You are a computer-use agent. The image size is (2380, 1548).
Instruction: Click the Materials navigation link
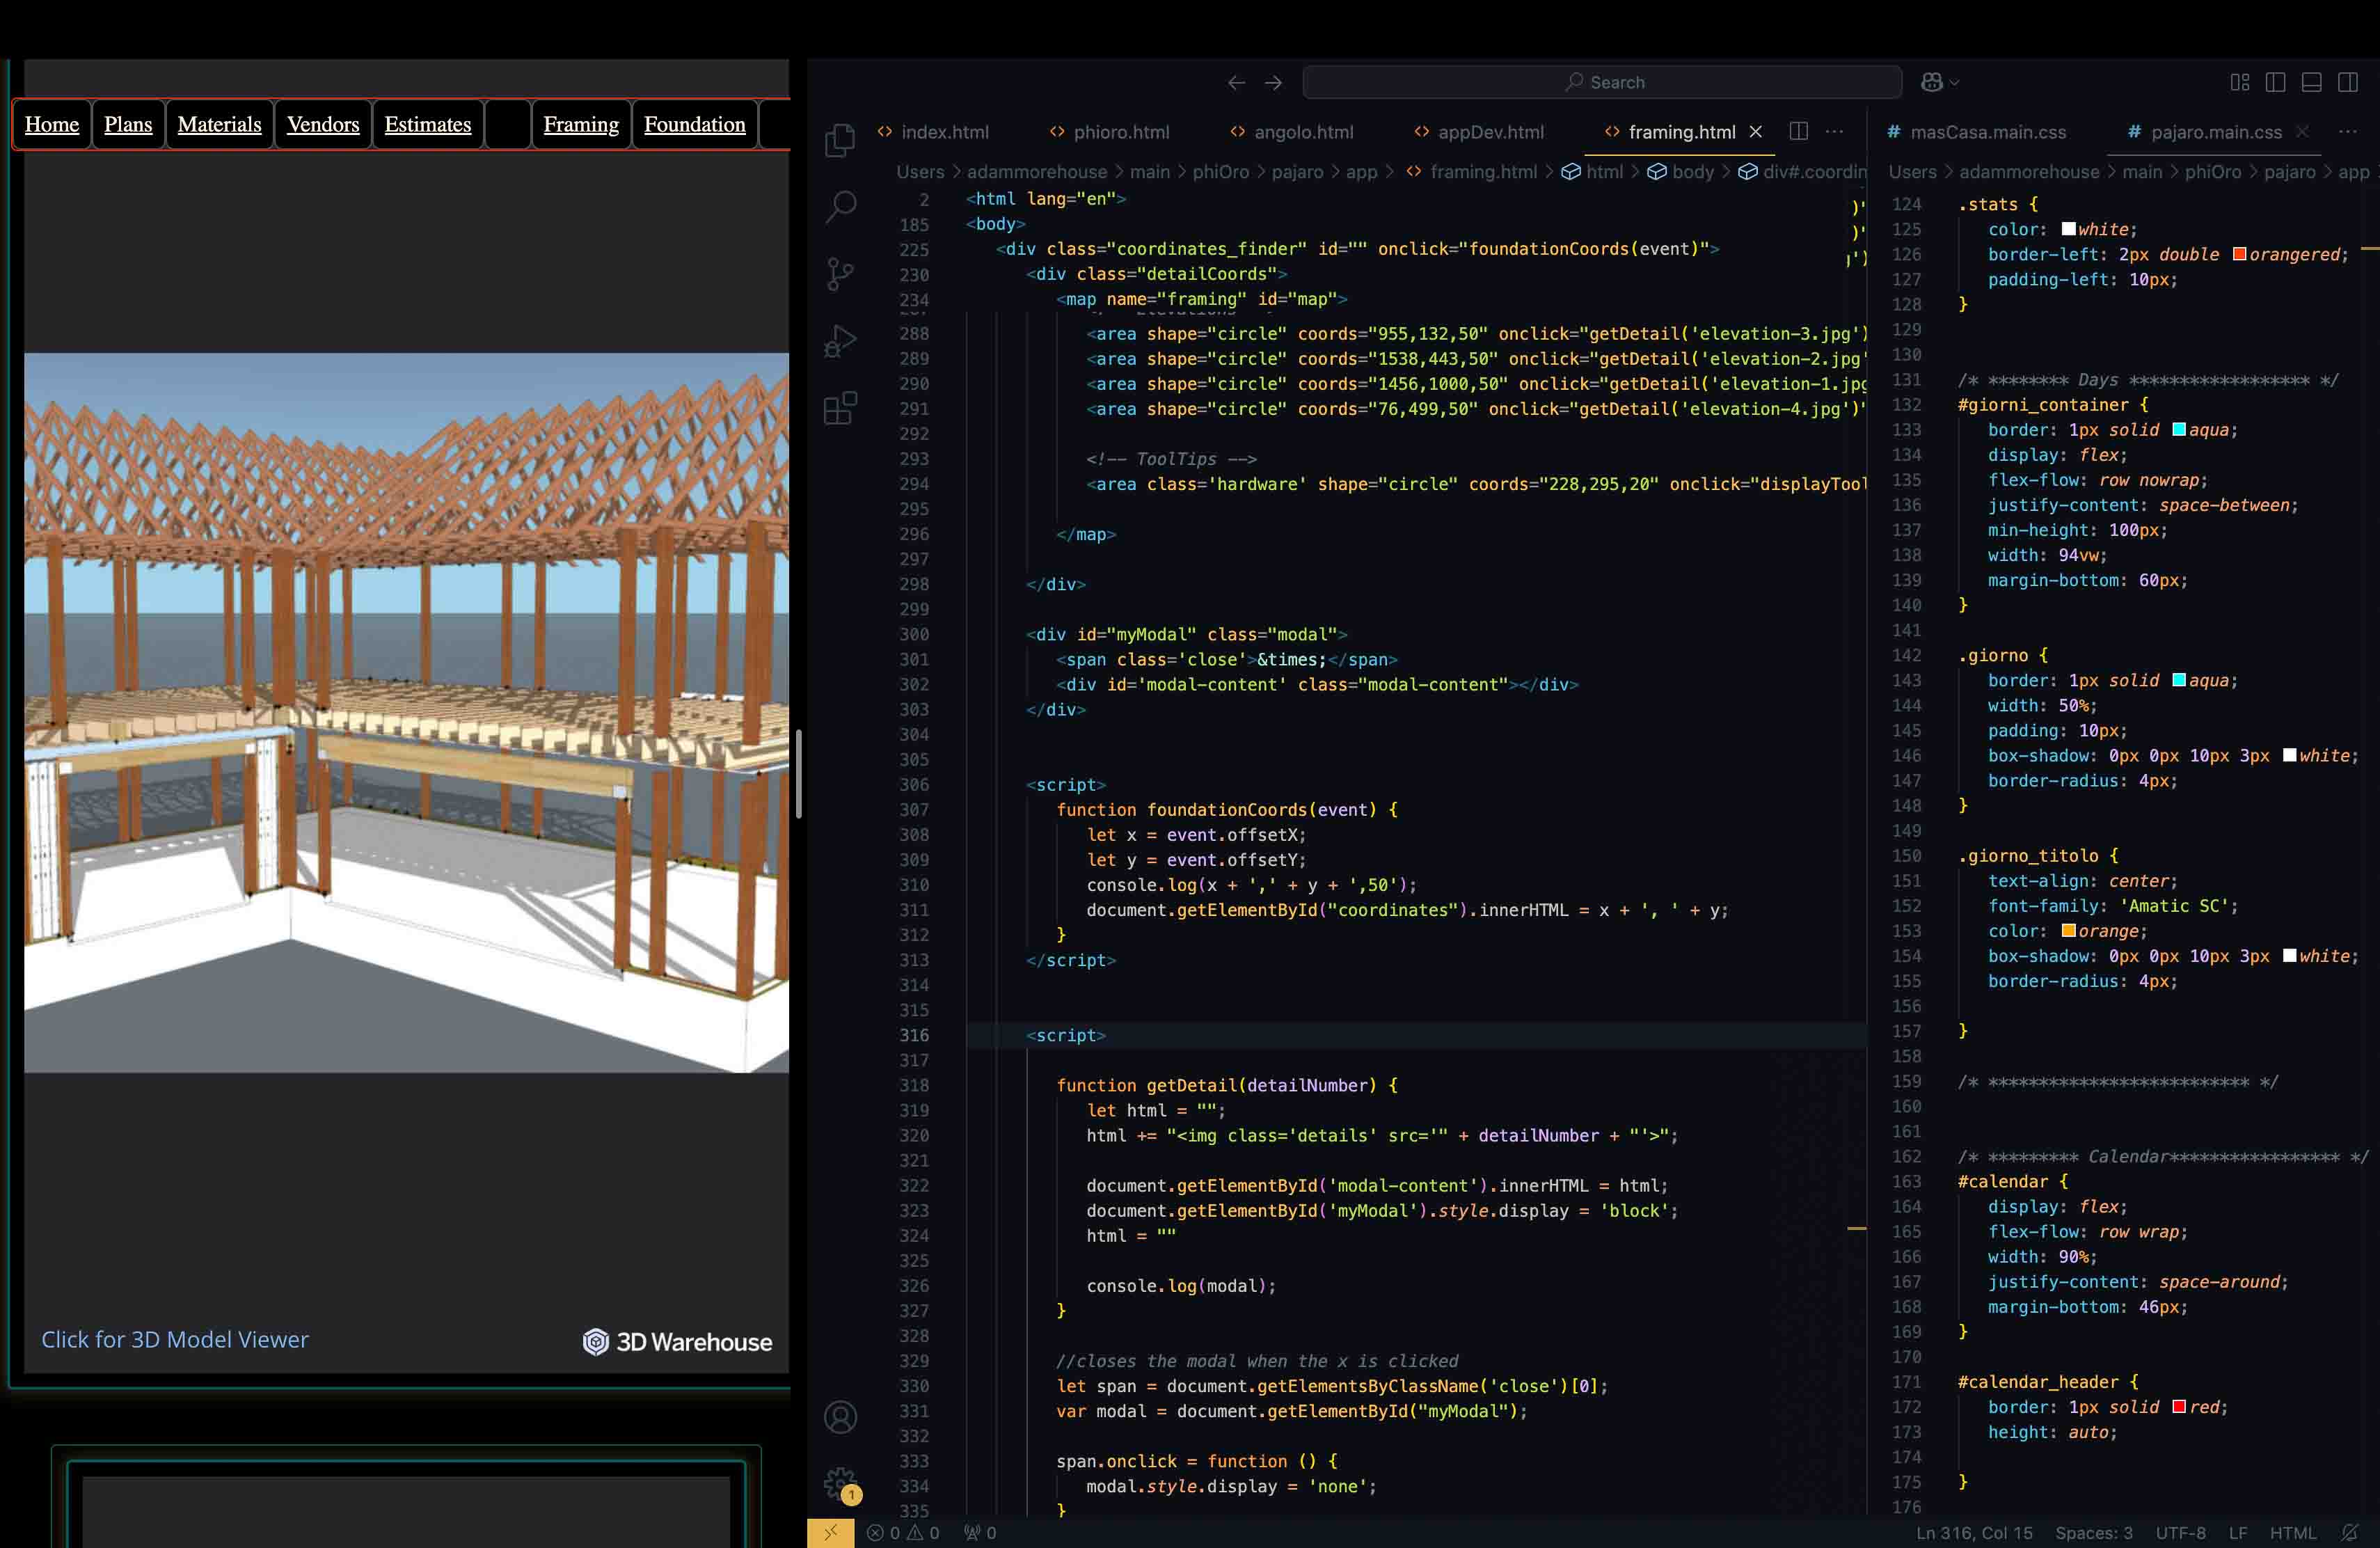click(x=219, y=124)
